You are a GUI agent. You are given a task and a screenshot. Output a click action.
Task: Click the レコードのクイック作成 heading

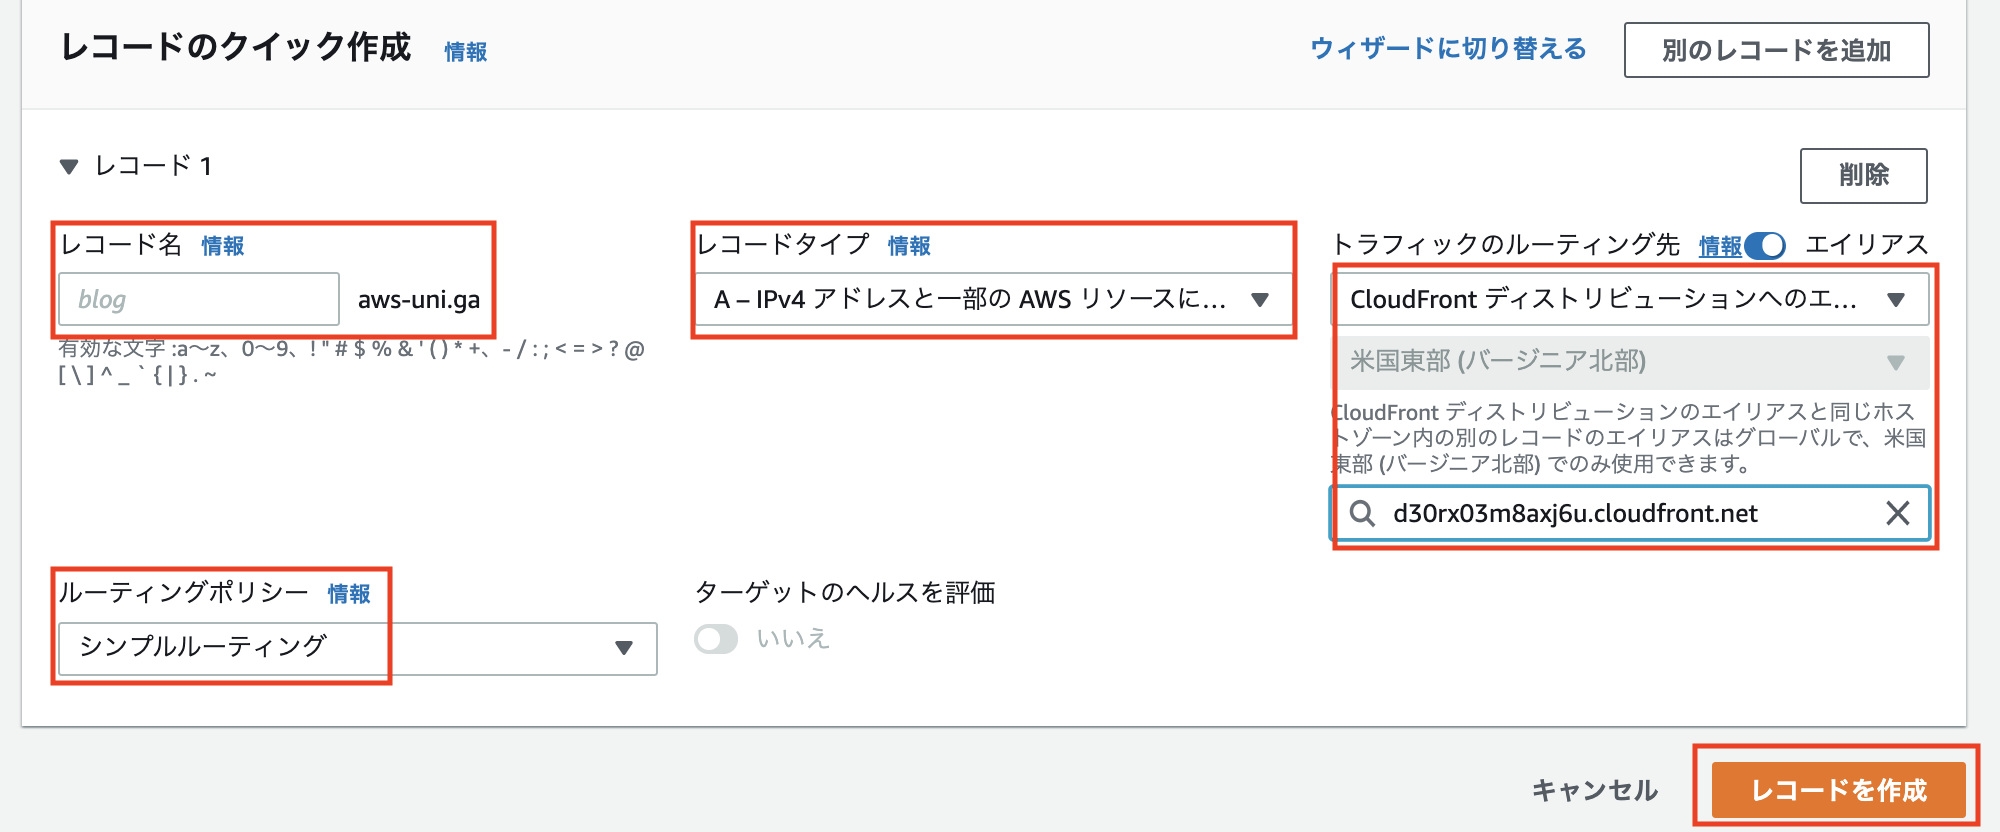[236, 47]
